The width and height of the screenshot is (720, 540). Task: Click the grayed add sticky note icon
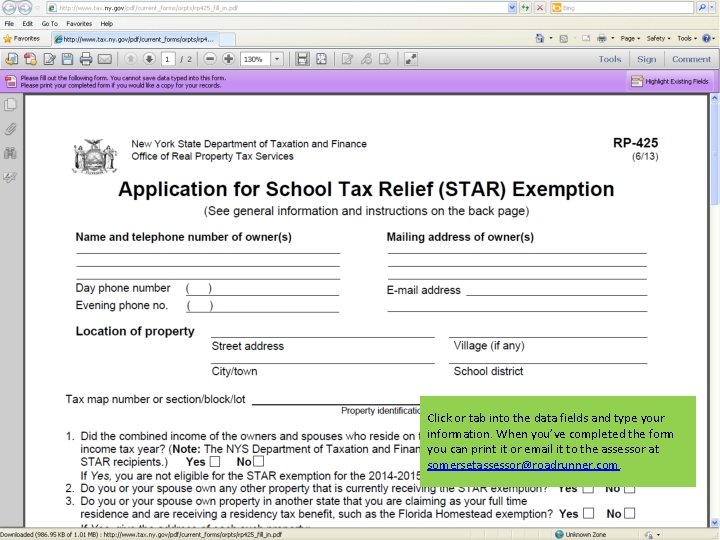[347, 59]
